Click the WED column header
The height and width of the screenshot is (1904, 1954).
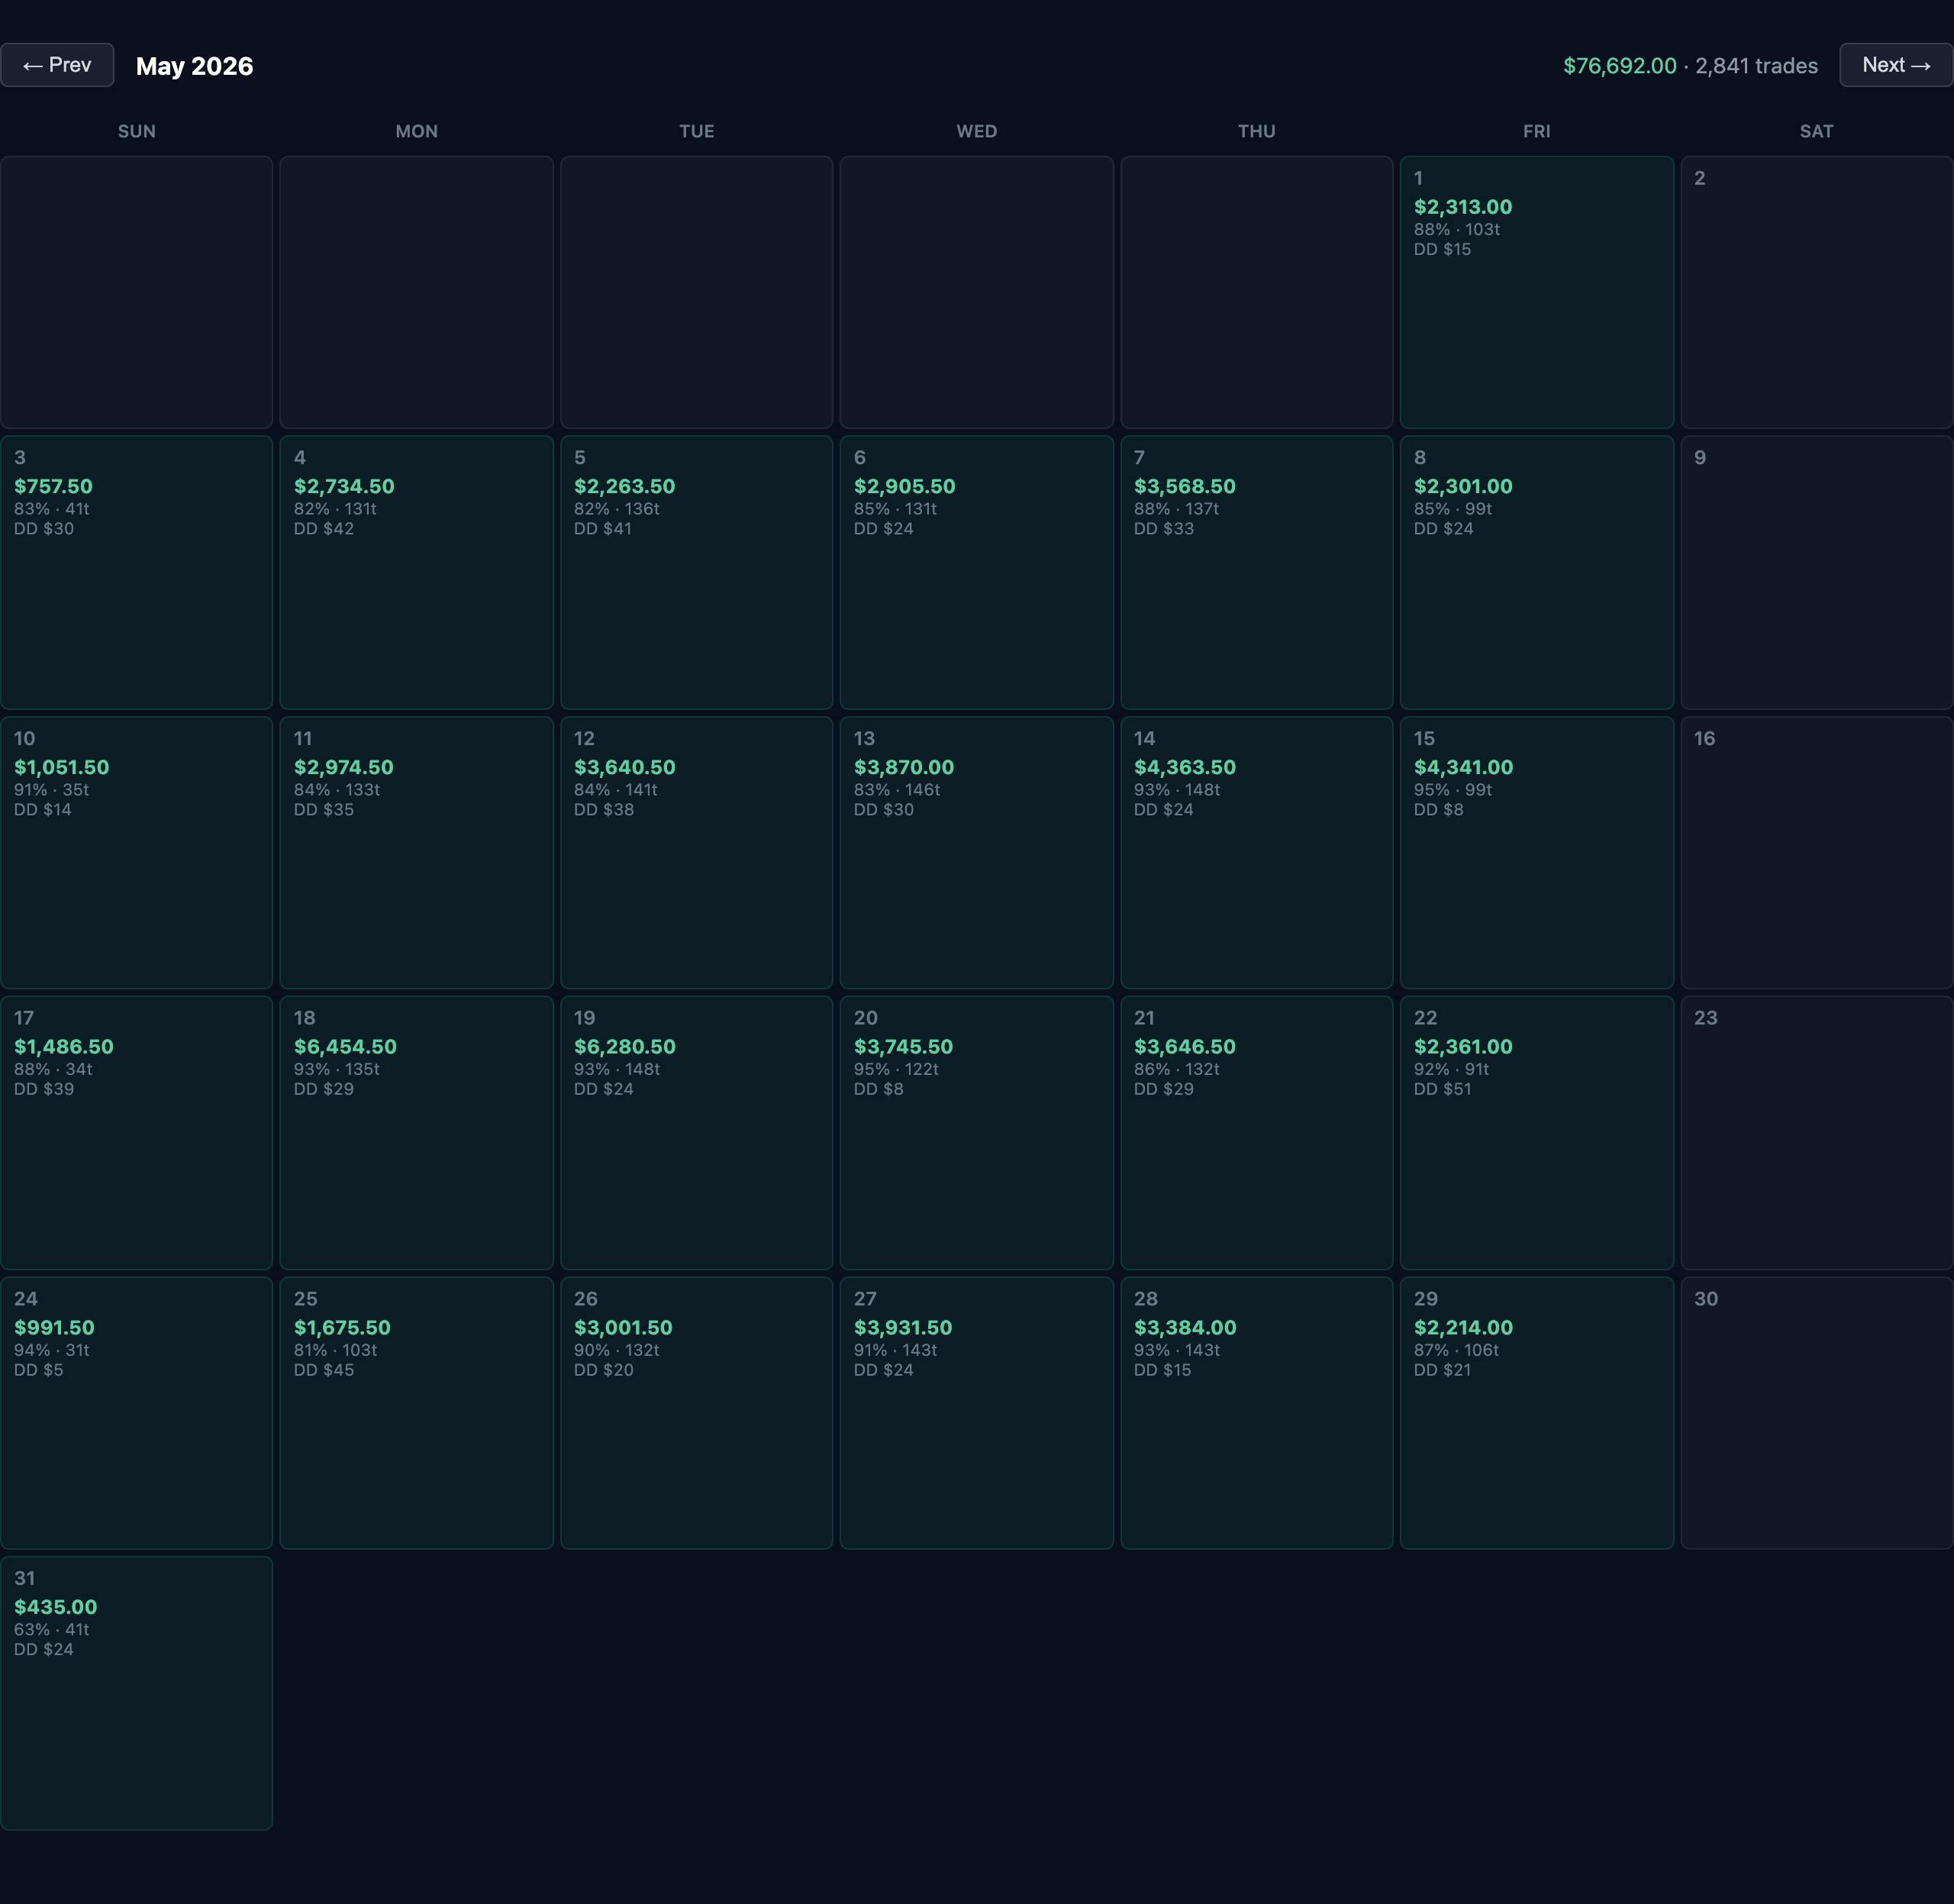[977, 131]
